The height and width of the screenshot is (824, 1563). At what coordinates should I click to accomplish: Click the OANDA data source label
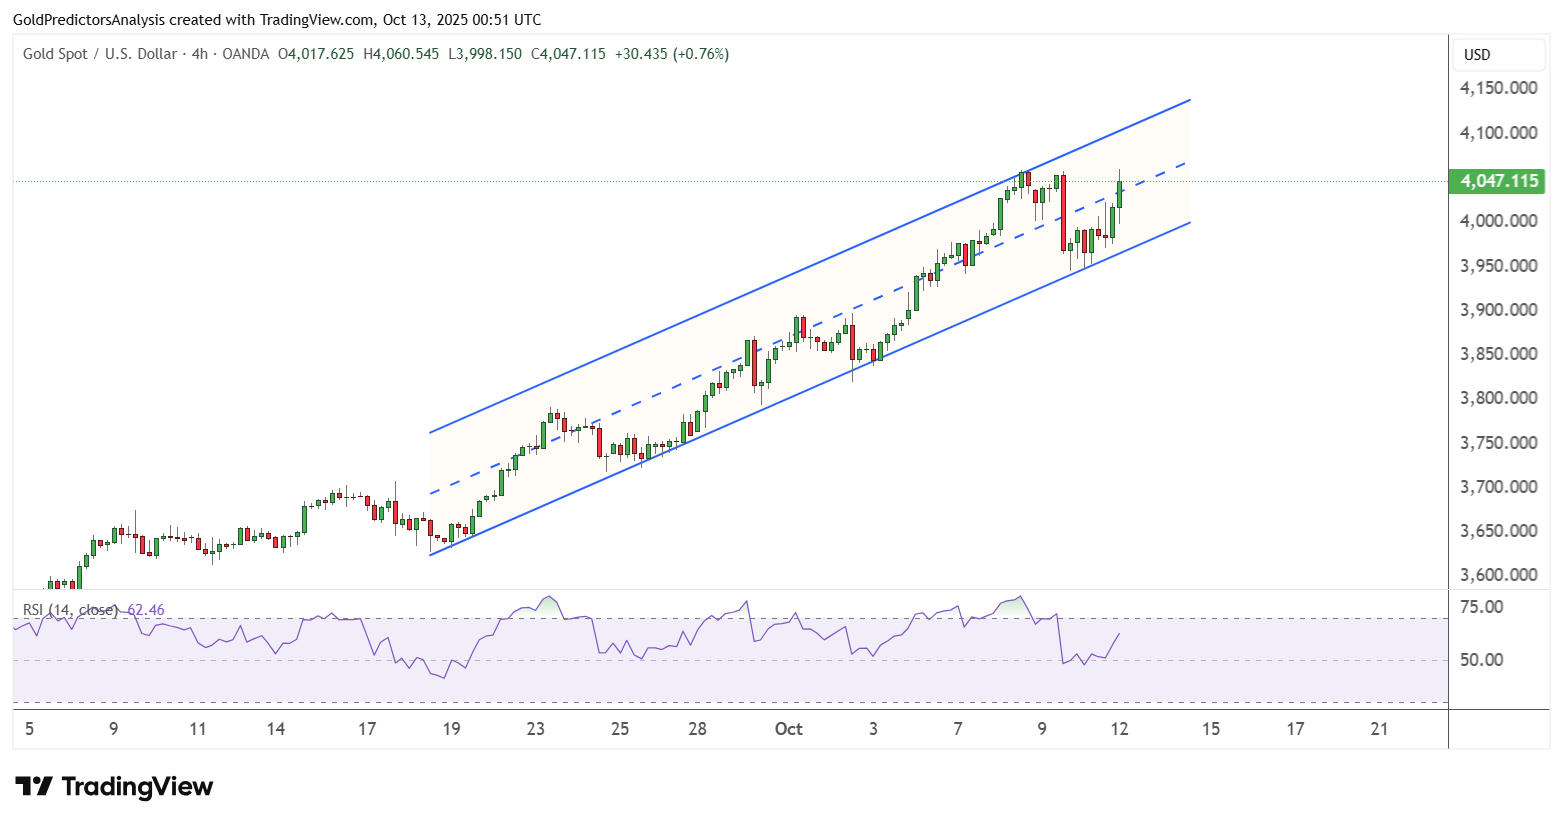tap(245, 54)
